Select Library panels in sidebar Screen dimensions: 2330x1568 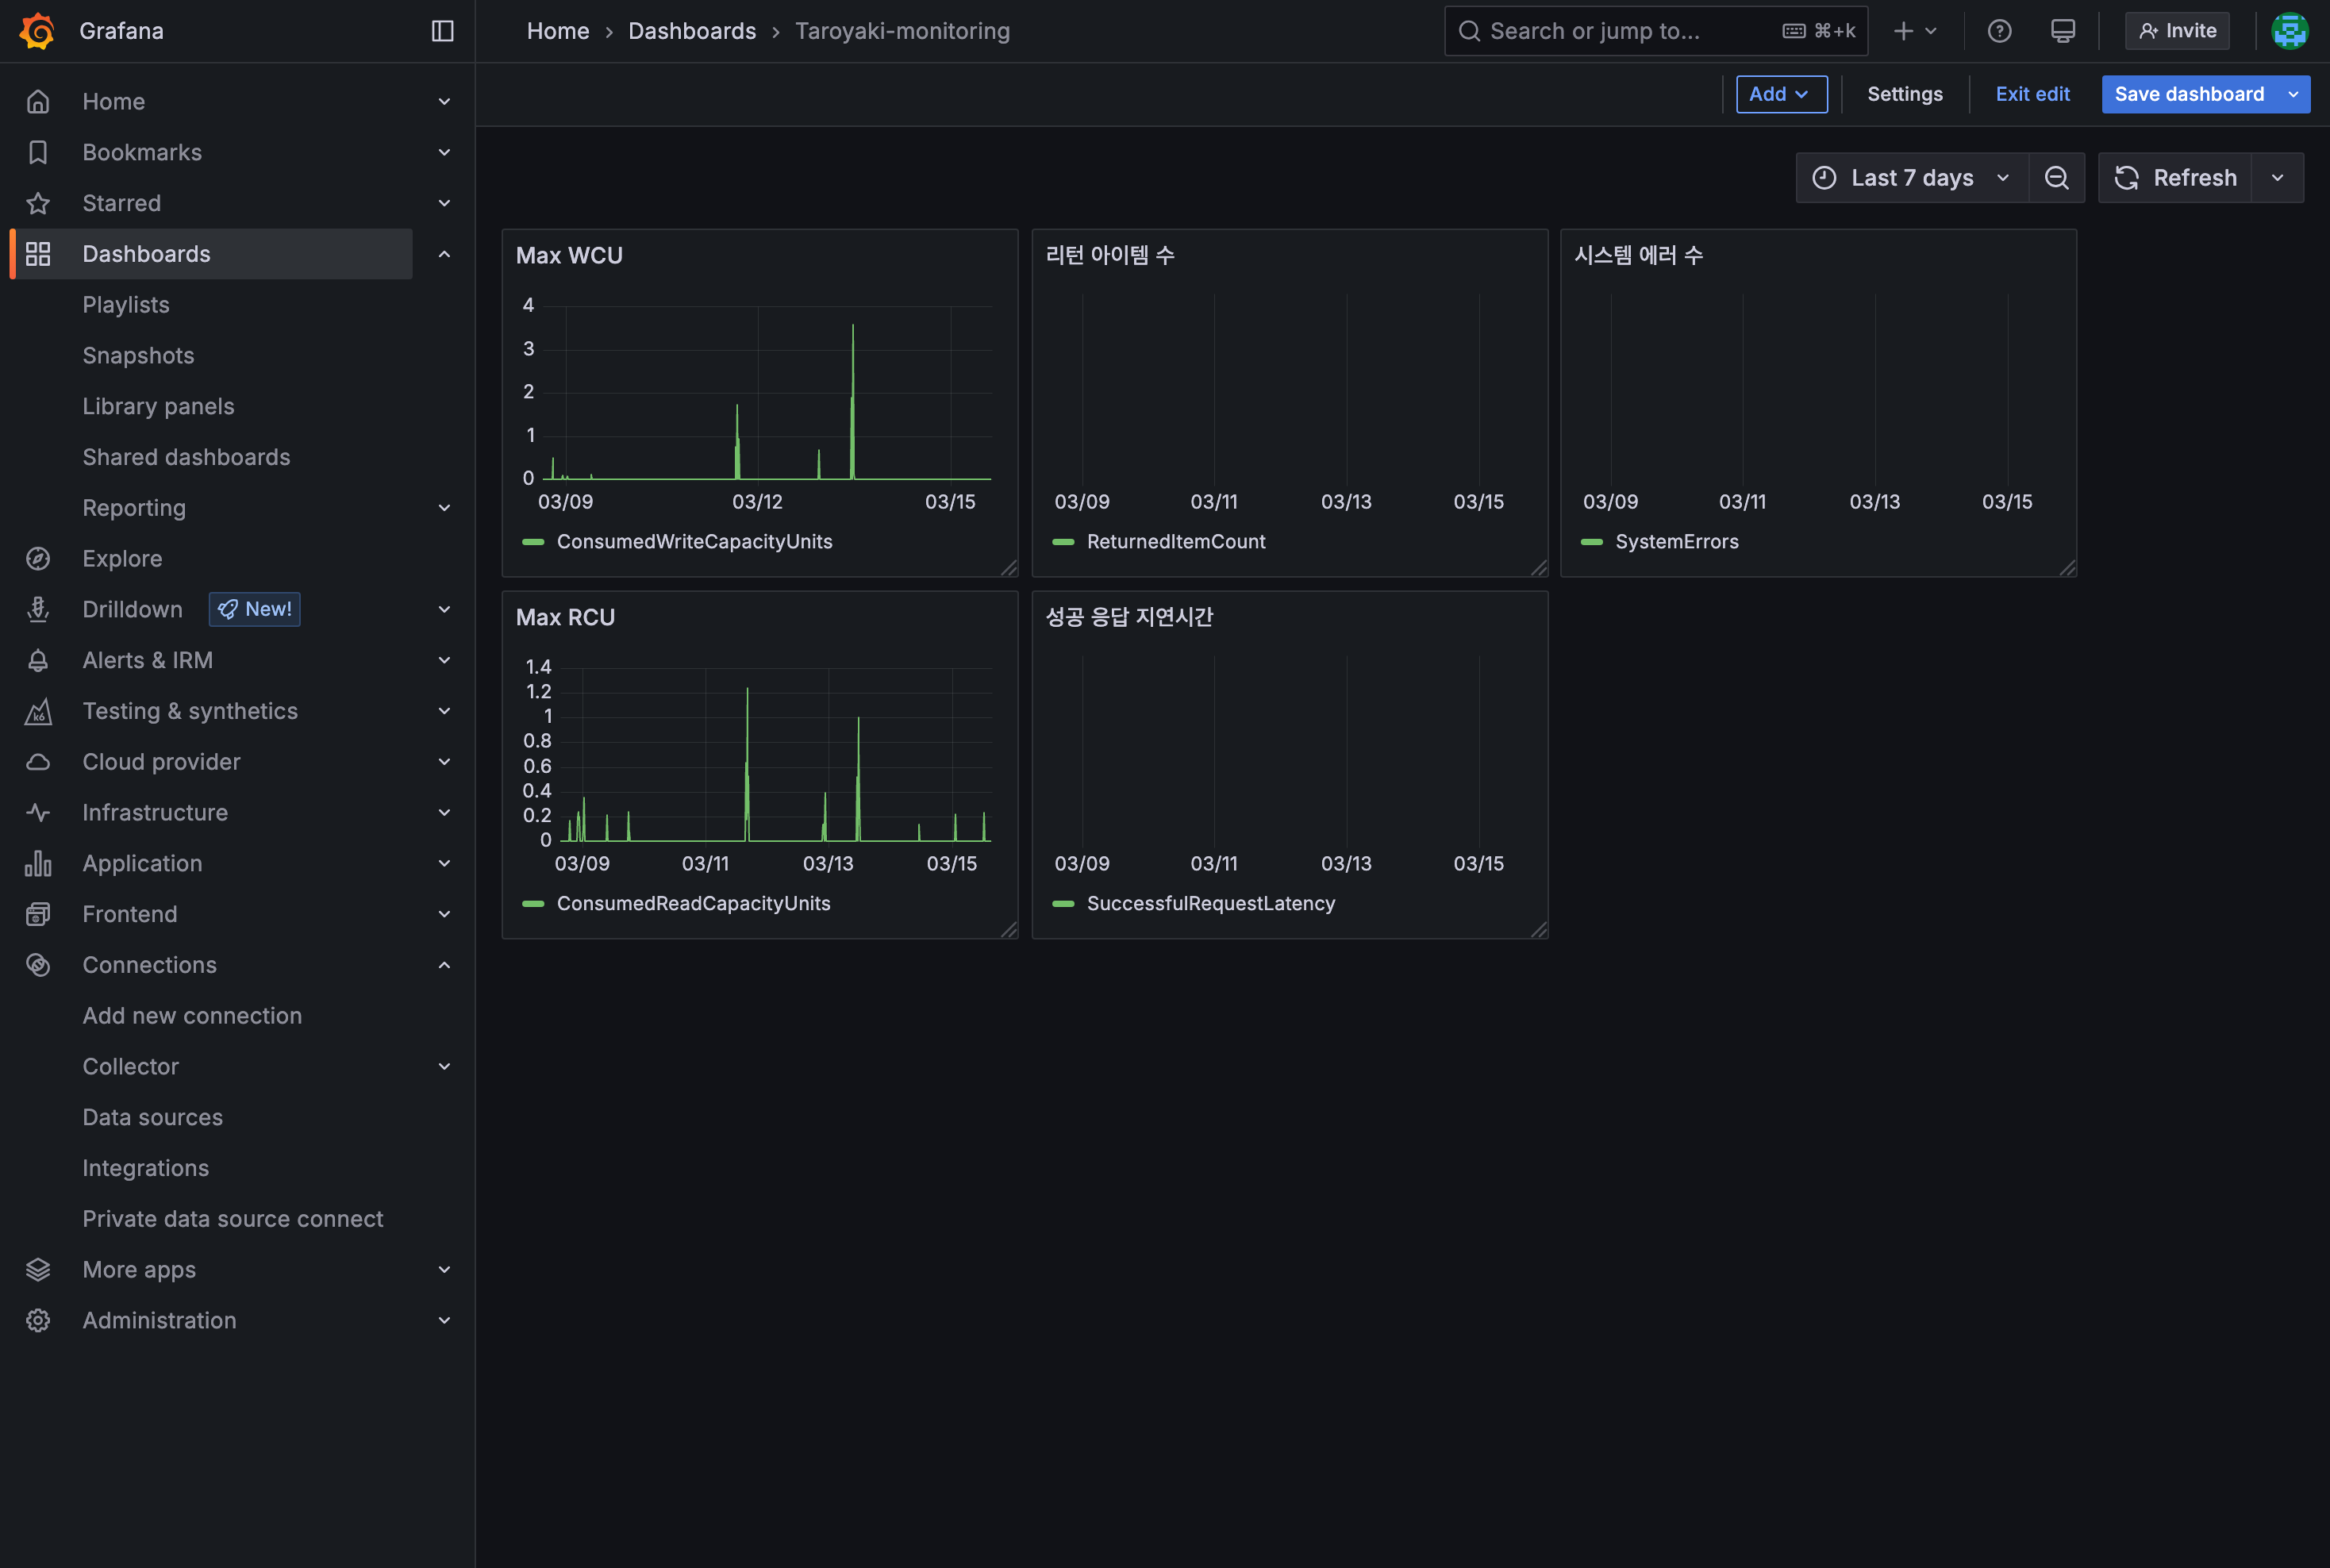158,406
